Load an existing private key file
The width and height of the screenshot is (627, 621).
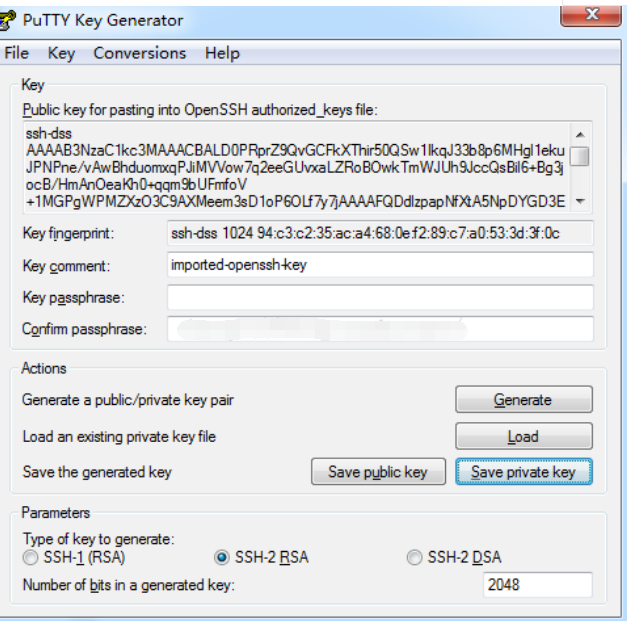pyautogui.click(x=523, y=436)
